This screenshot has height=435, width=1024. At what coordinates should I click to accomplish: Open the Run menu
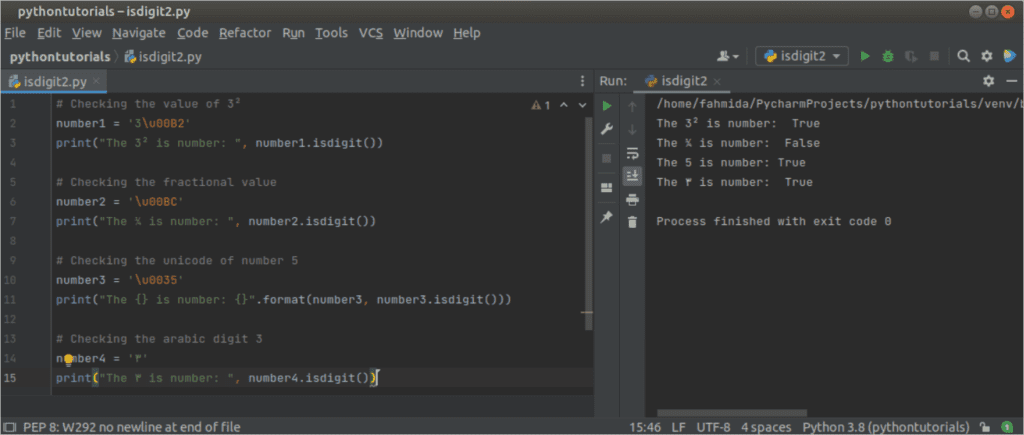(x=293, y=33)
